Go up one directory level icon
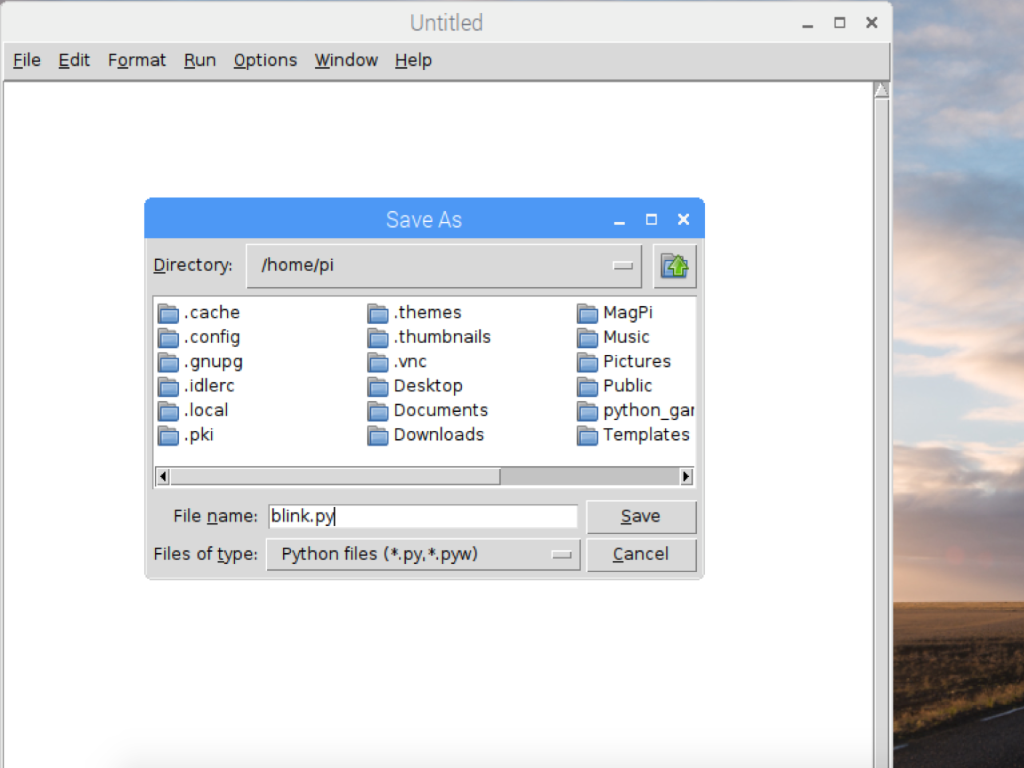The image size is (1024, 768). click(x=675, y=266)
